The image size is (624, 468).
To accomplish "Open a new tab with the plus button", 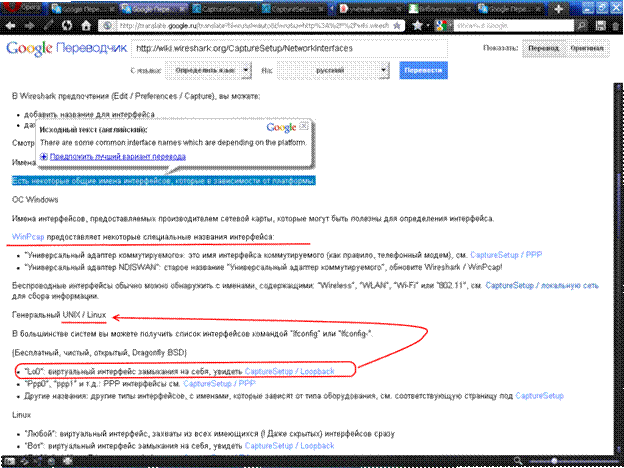I will [558, 9].
